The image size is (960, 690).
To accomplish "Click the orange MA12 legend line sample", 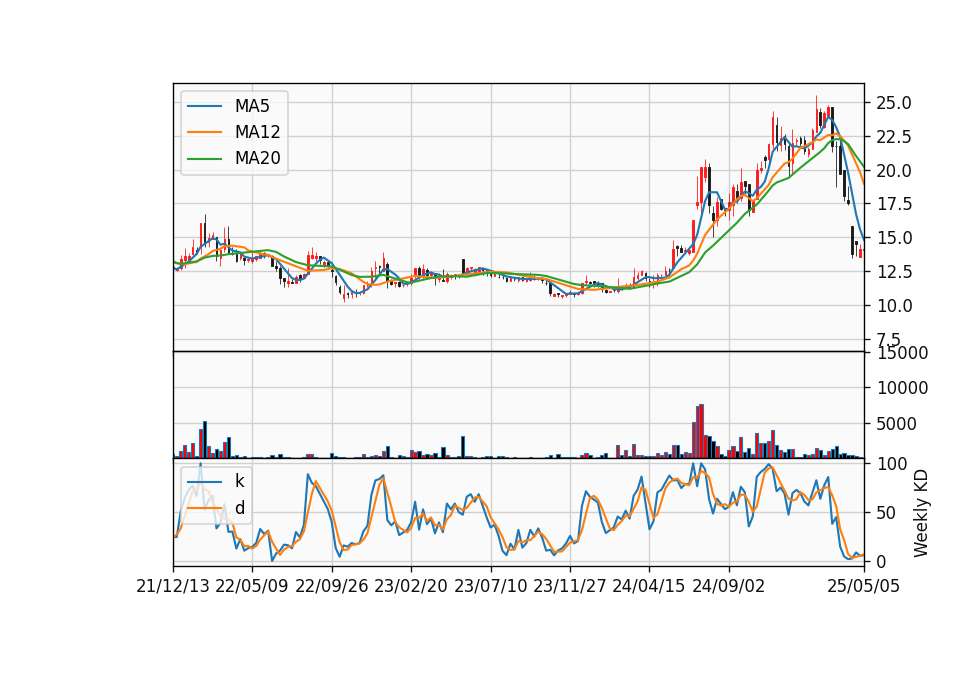I will click(x=204, y=132).
